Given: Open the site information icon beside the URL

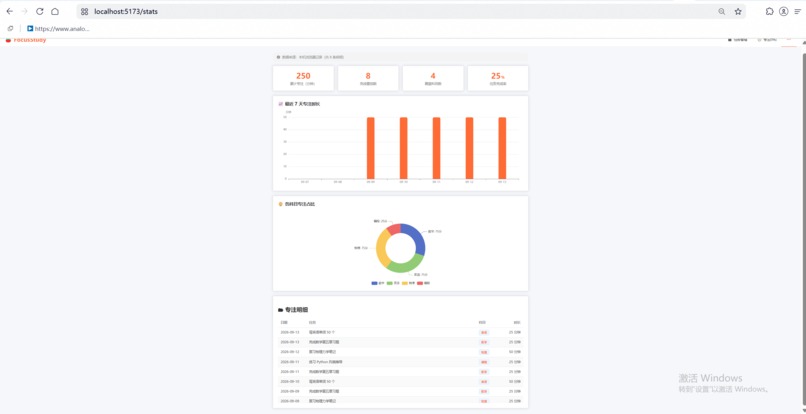Looking at the screenshot, I should 84,11.
